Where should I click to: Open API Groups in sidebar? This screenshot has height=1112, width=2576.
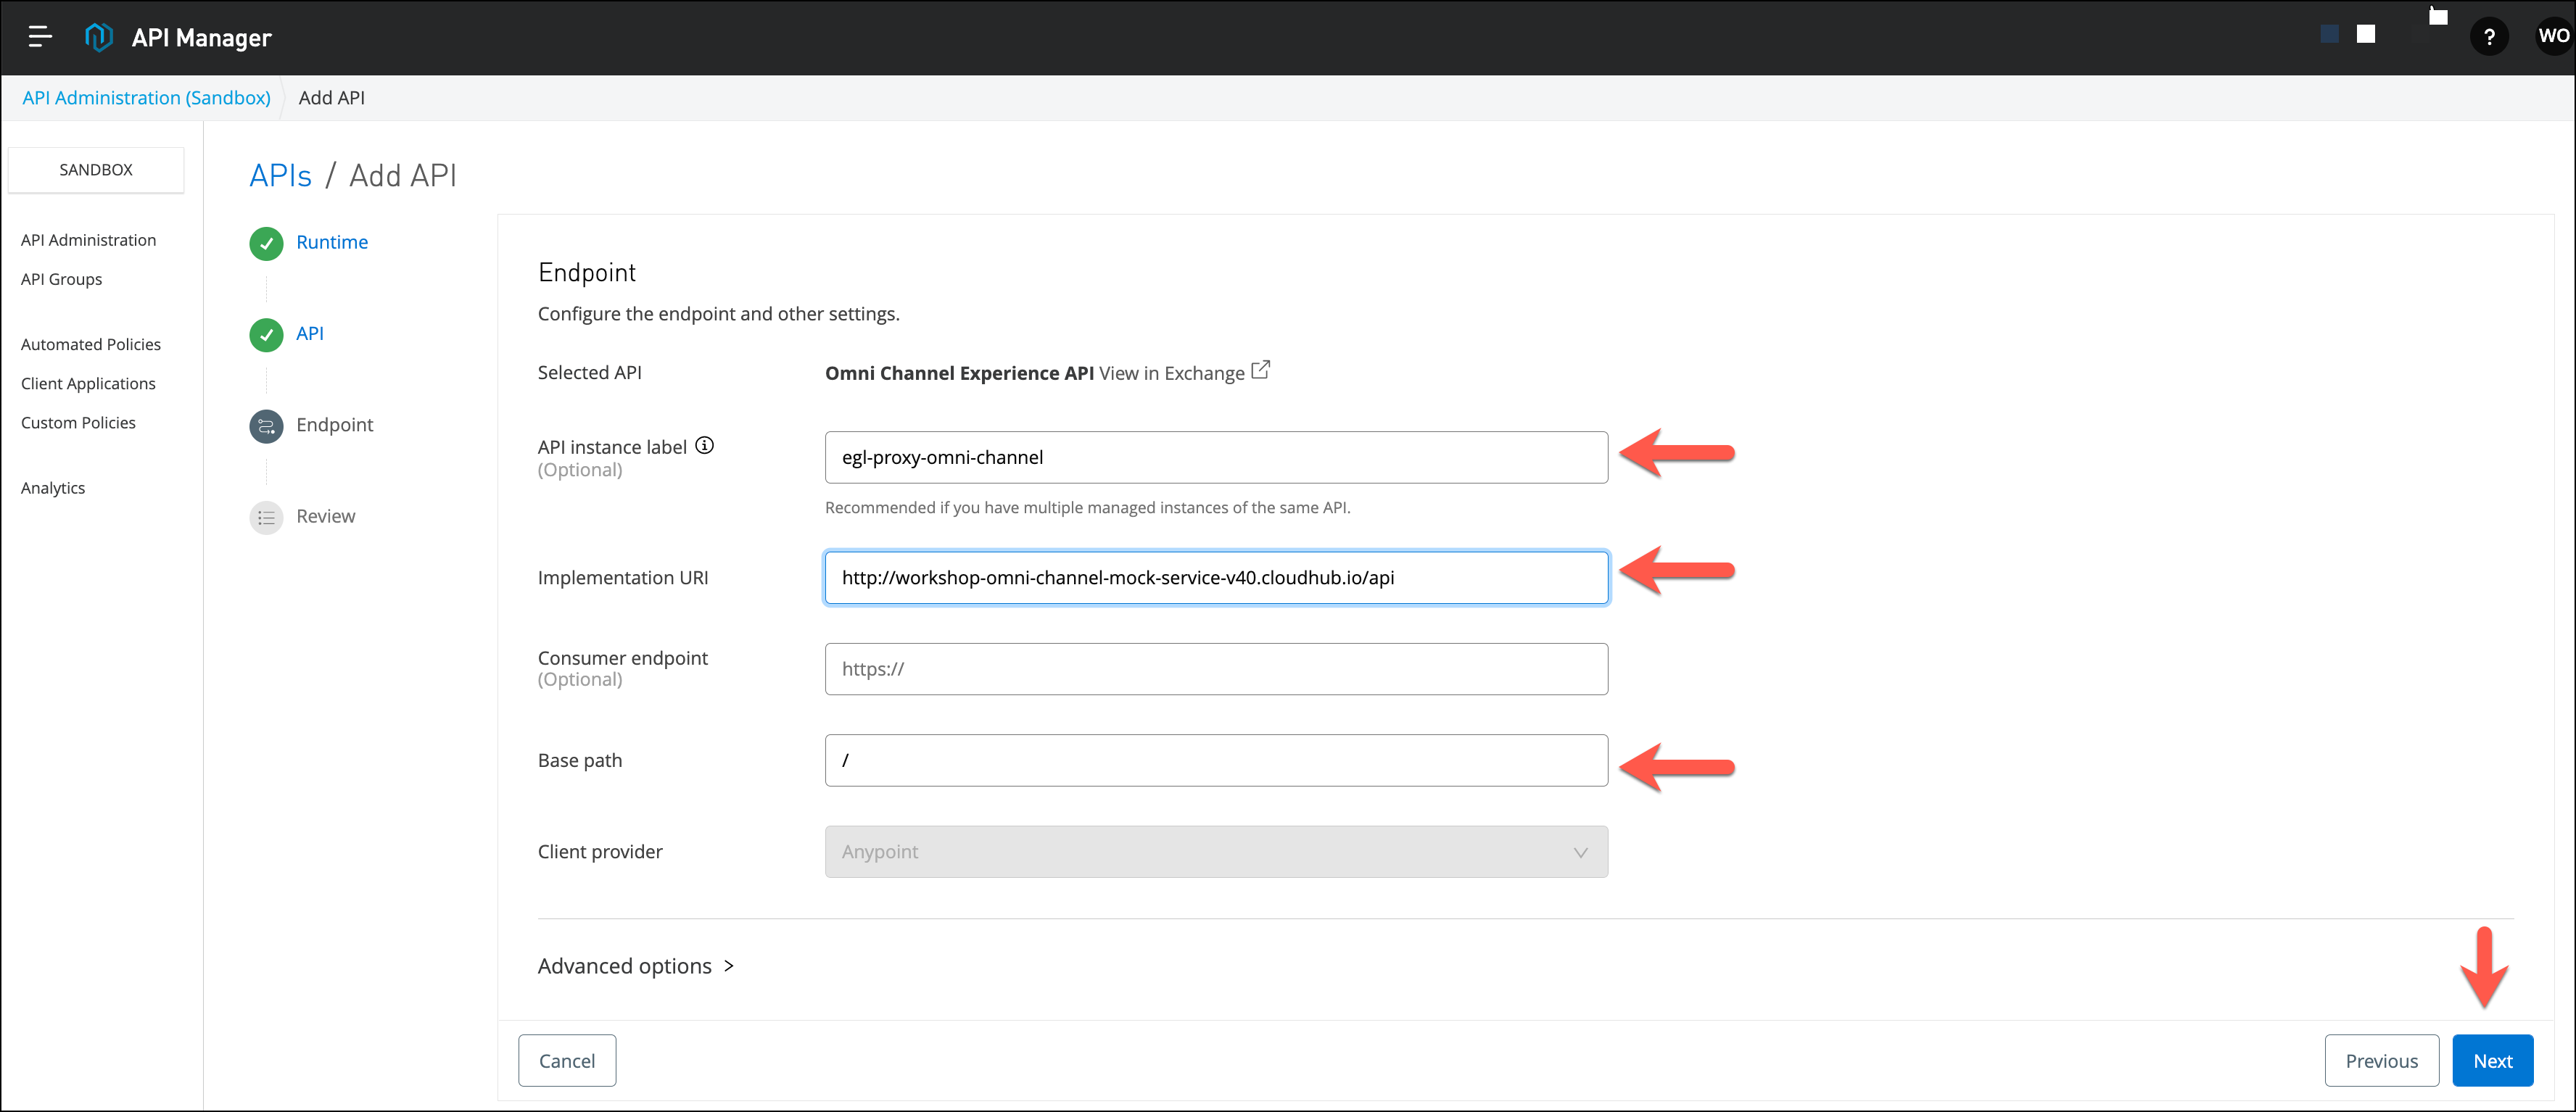pos(61,279)
